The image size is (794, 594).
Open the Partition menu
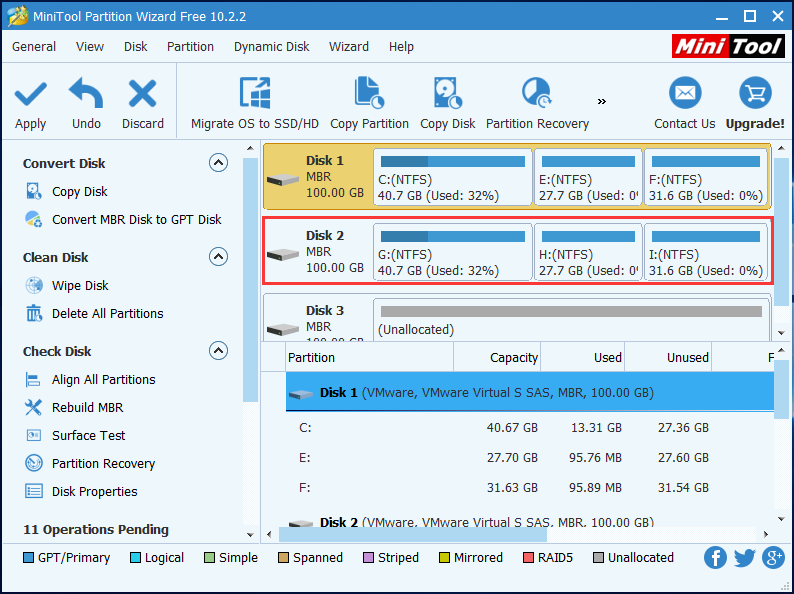point(190,47)
